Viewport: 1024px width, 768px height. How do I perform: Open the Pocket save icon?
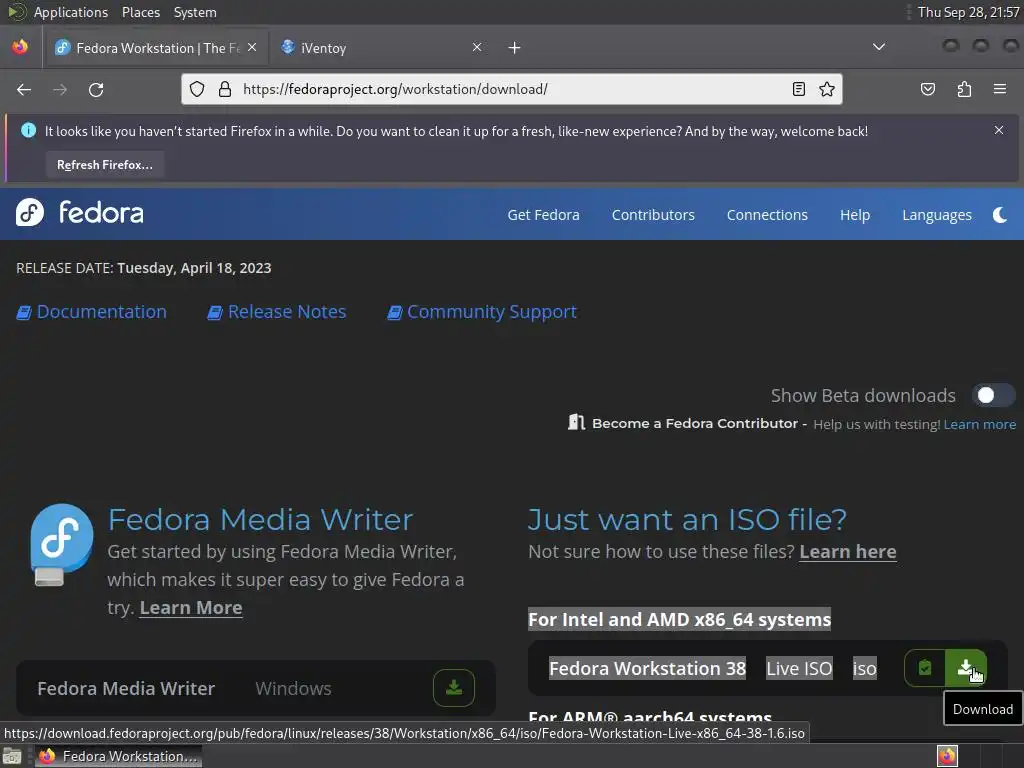pyautogui.click(x=927, y=89)
